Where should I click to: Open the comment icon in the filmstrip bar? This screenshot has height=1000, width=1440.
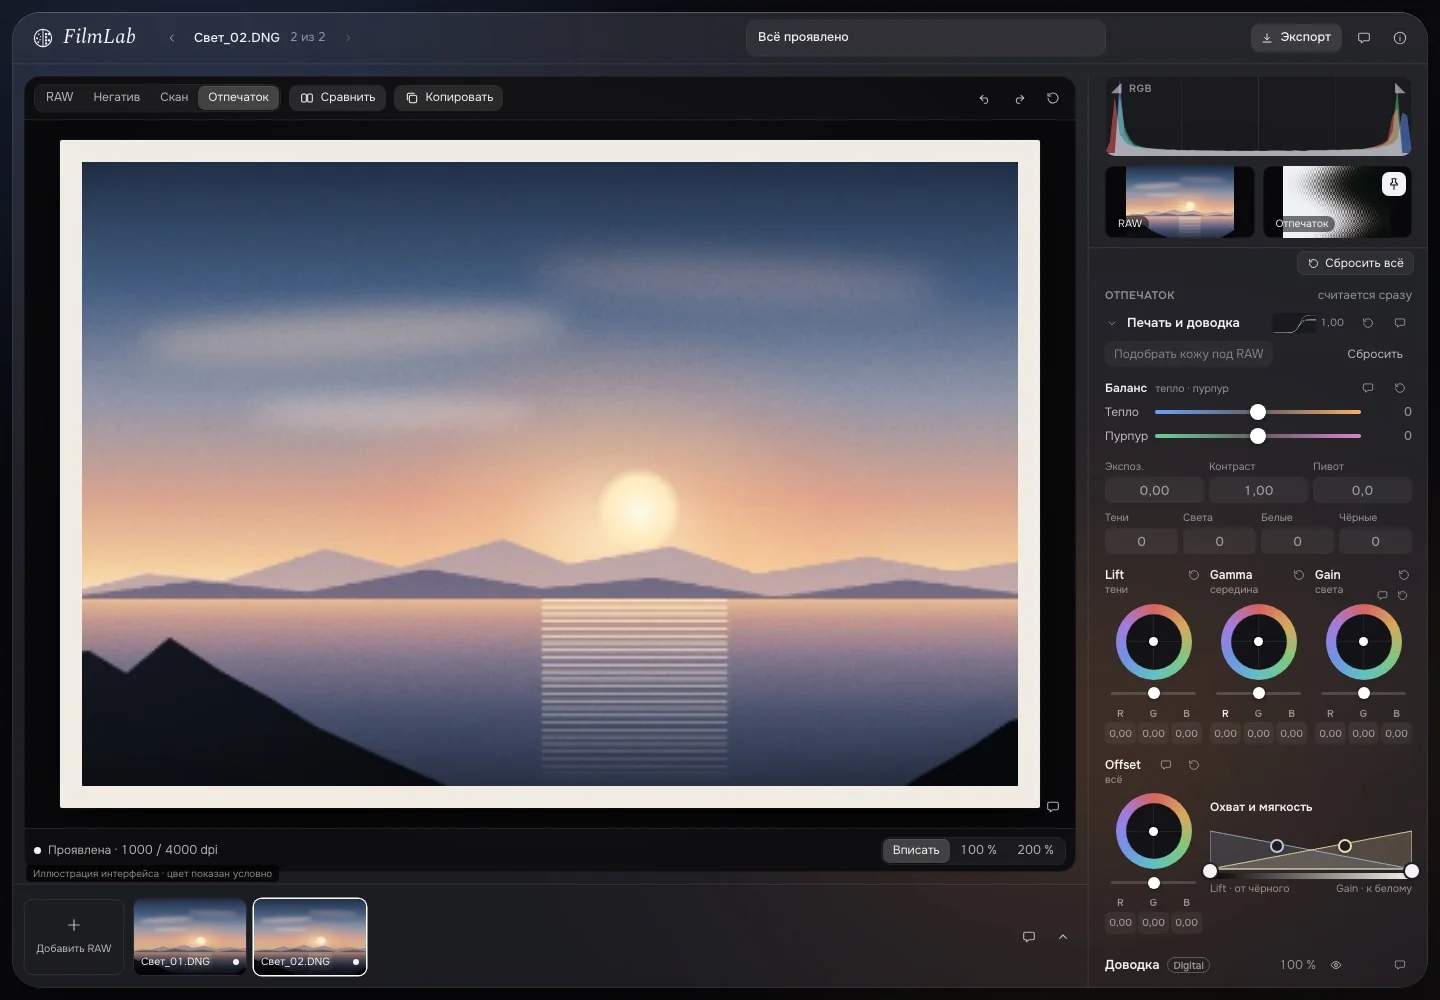point(1029,936)
